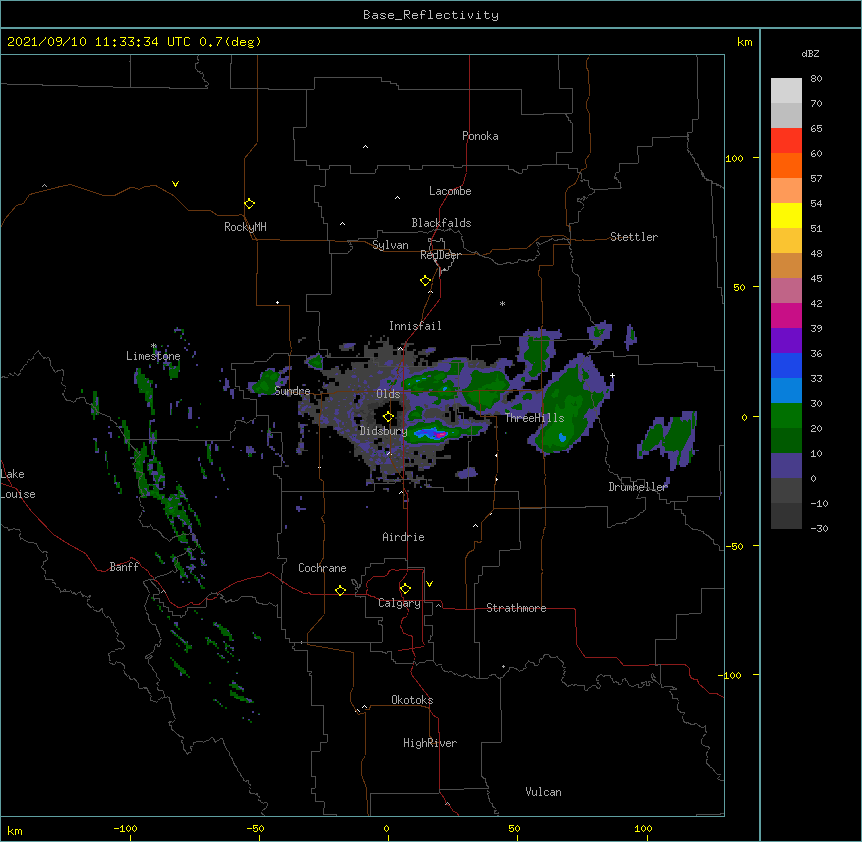
Task: Select the red 60-65 dBZ legend swatch
Action: 786,140
